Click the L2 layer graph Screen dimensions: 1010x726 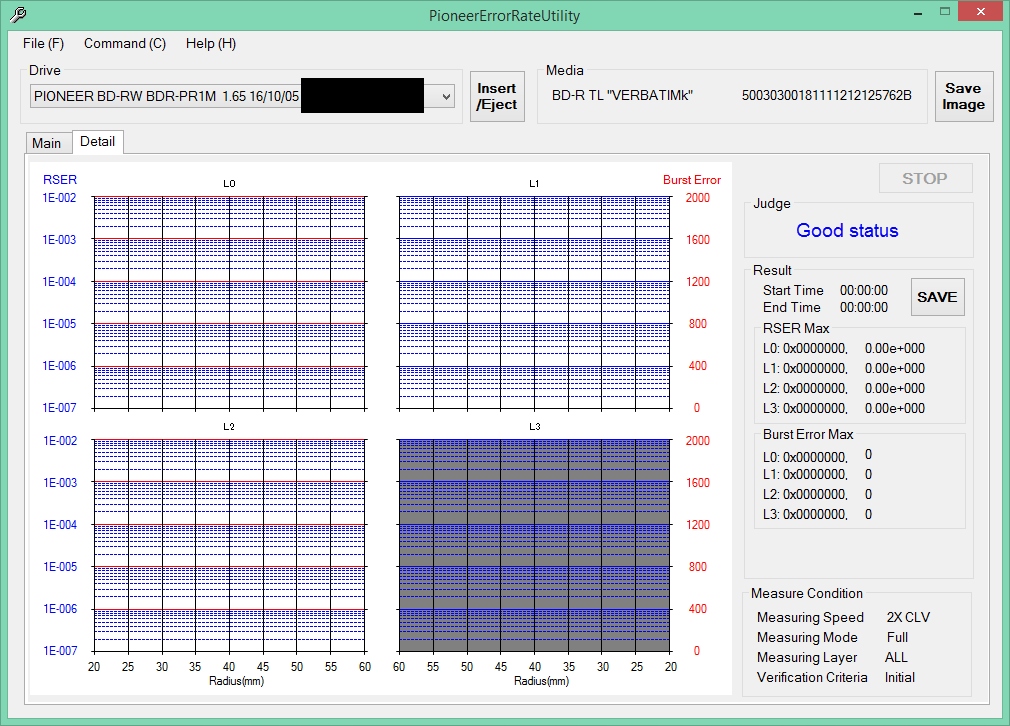[x=229, y=545]
